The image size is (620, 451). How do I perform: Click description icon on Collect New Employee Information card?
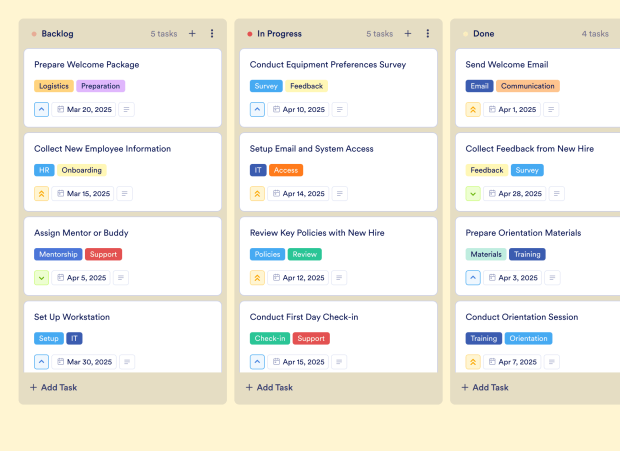click(x=125, y=194)
